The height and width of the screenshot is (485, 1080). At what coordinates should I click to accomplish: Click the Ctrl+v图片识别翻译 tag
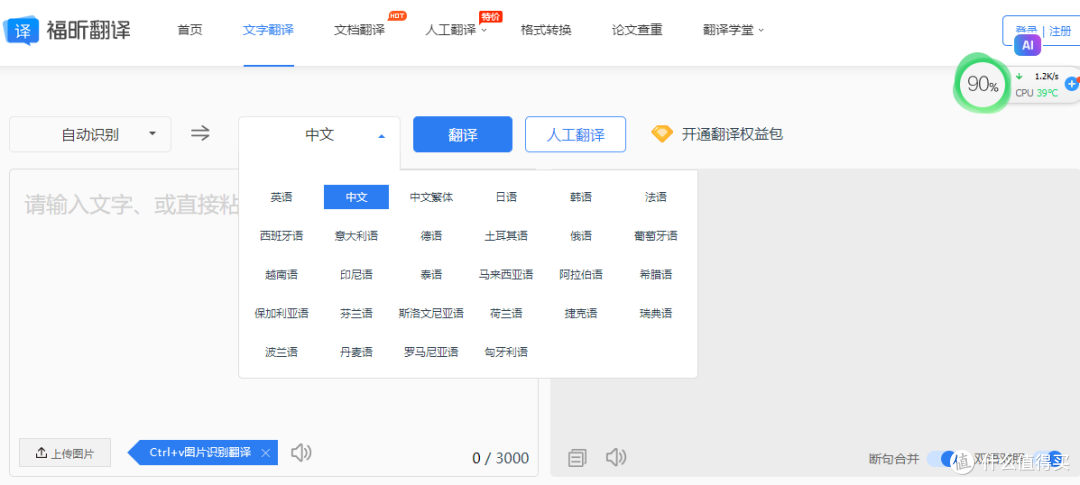pos(200,453)
